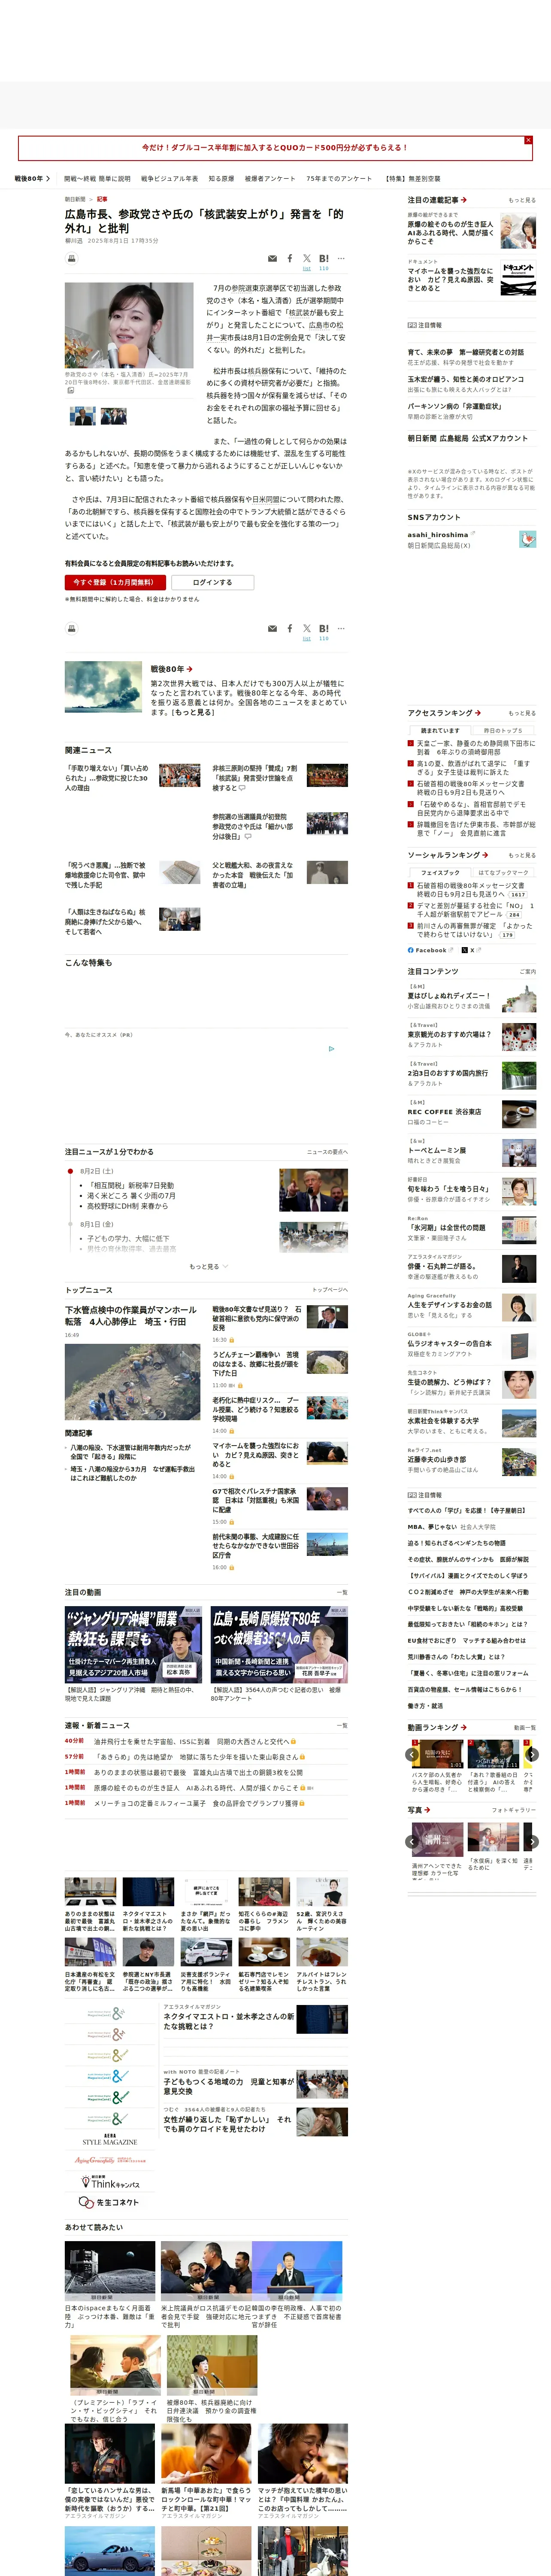551x2576 pixels.
Task: Open ranking item 天皇ご一家、静養のため静岡県下田市に到着
Action: pos(475,747)
